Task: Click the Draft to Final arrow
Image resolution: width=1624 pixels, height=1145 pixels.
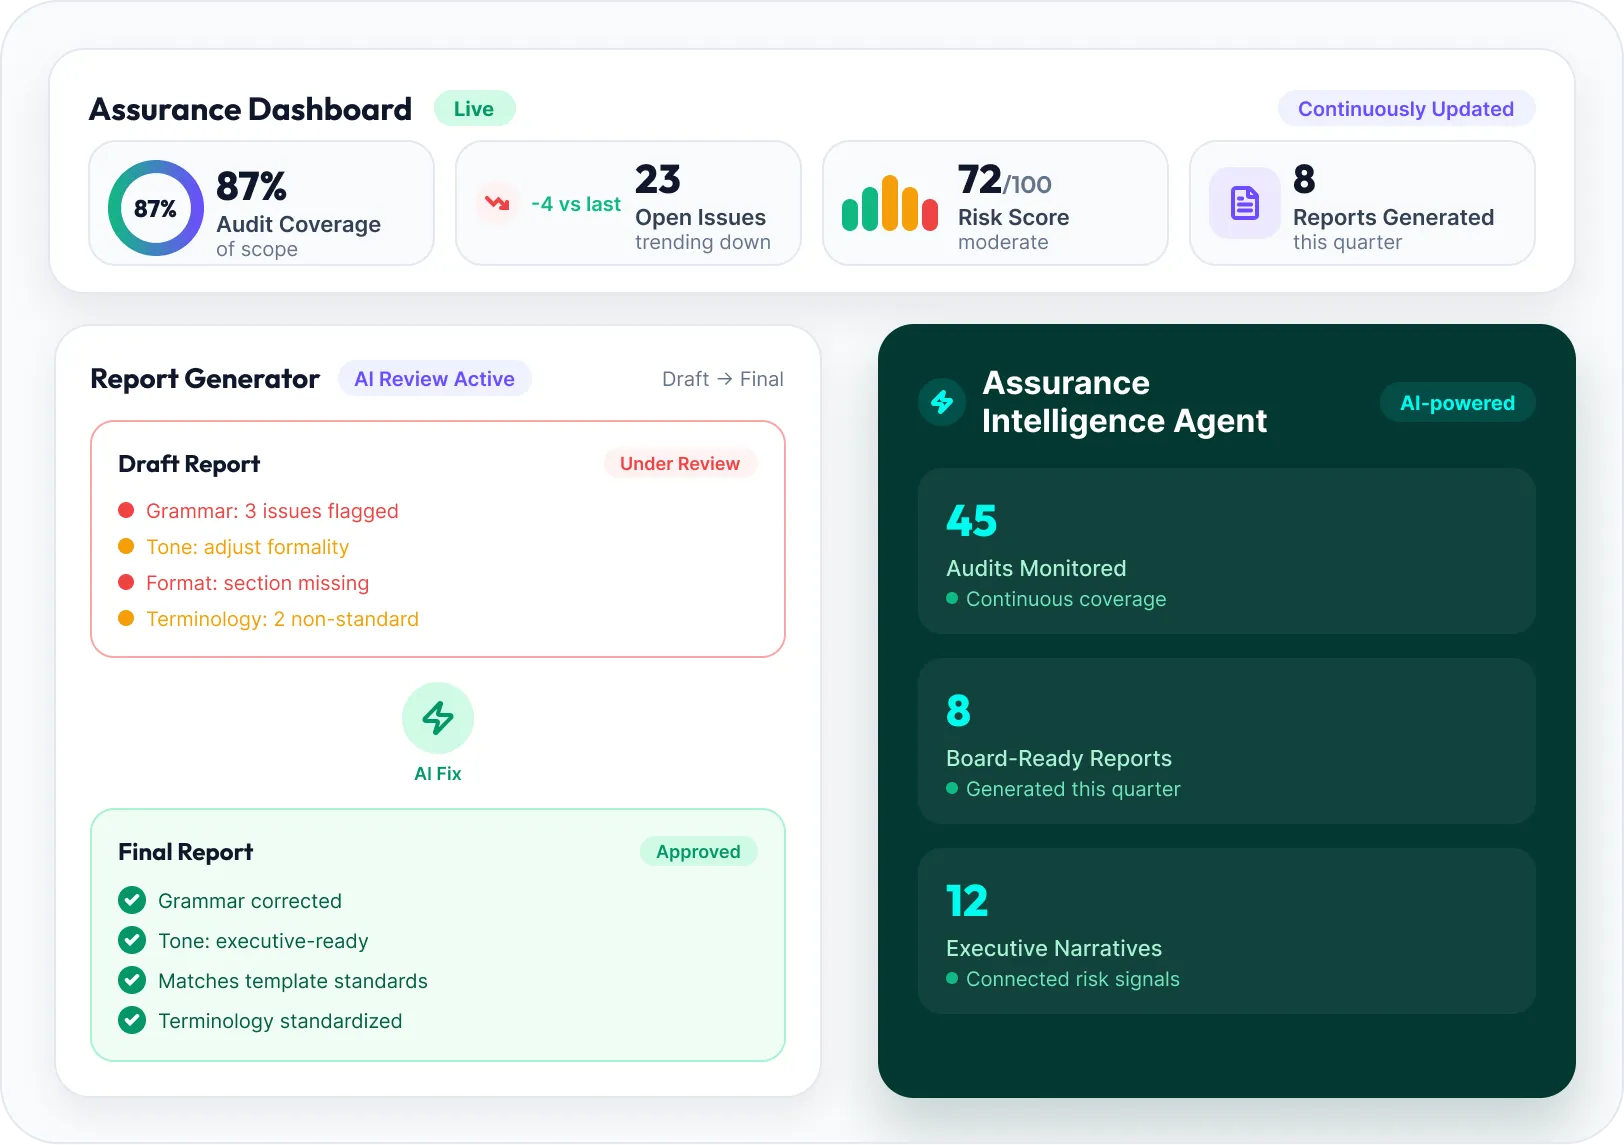Action: pyautogui.click(x=725, y=379)
